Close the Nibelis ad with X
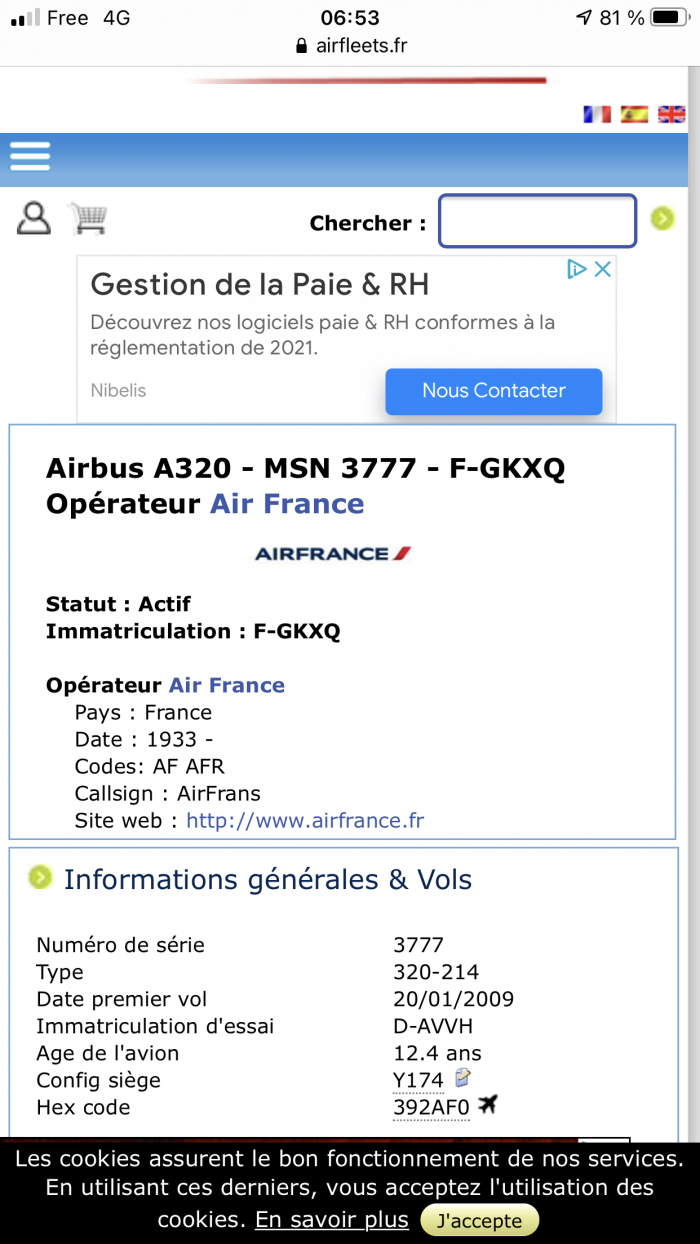Image resolution: width=700 pixels, height=1244 pixels. (603, 269)
